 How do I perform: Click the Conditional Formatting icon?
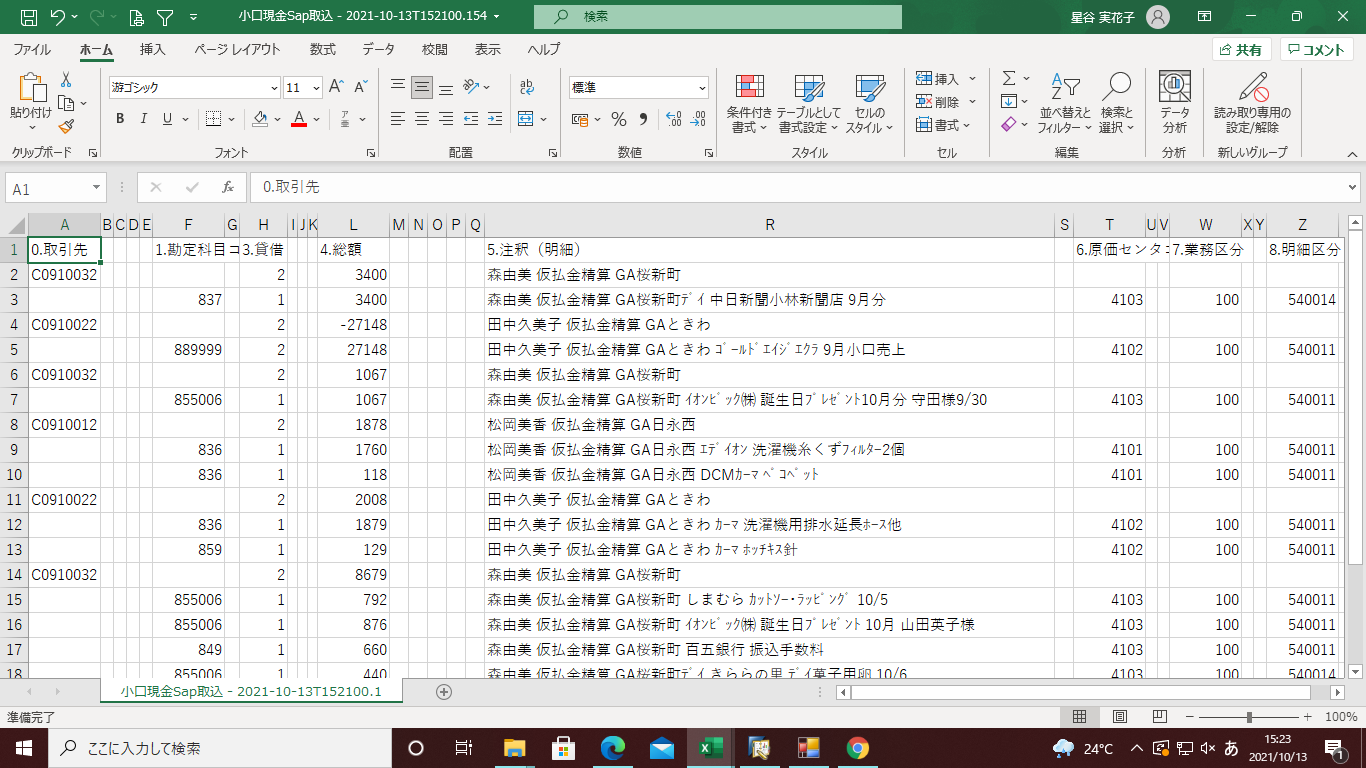749,91
